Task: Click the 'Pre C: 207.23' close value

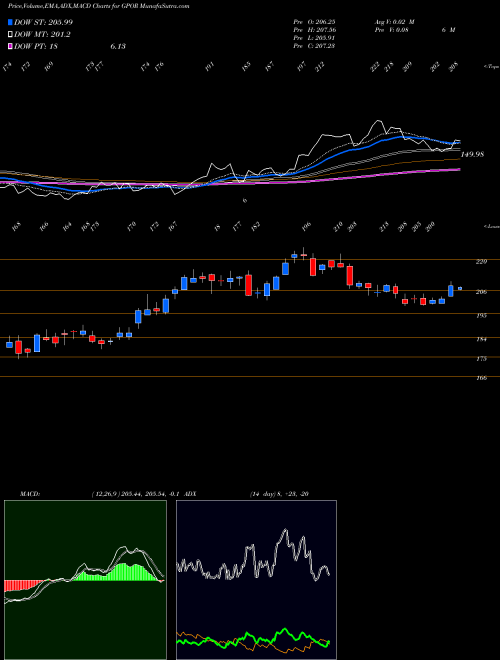Action: (x=314, y=46)
